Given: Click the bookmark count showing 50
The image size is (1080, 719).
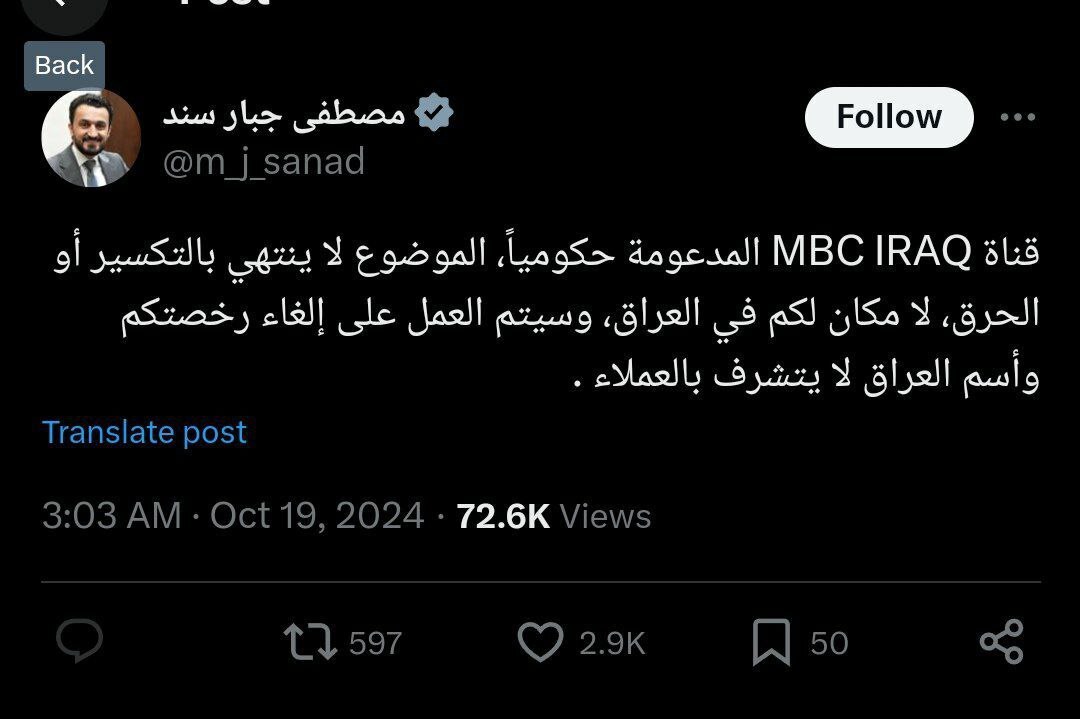Looking at the screenshot, I should point(829,645).
